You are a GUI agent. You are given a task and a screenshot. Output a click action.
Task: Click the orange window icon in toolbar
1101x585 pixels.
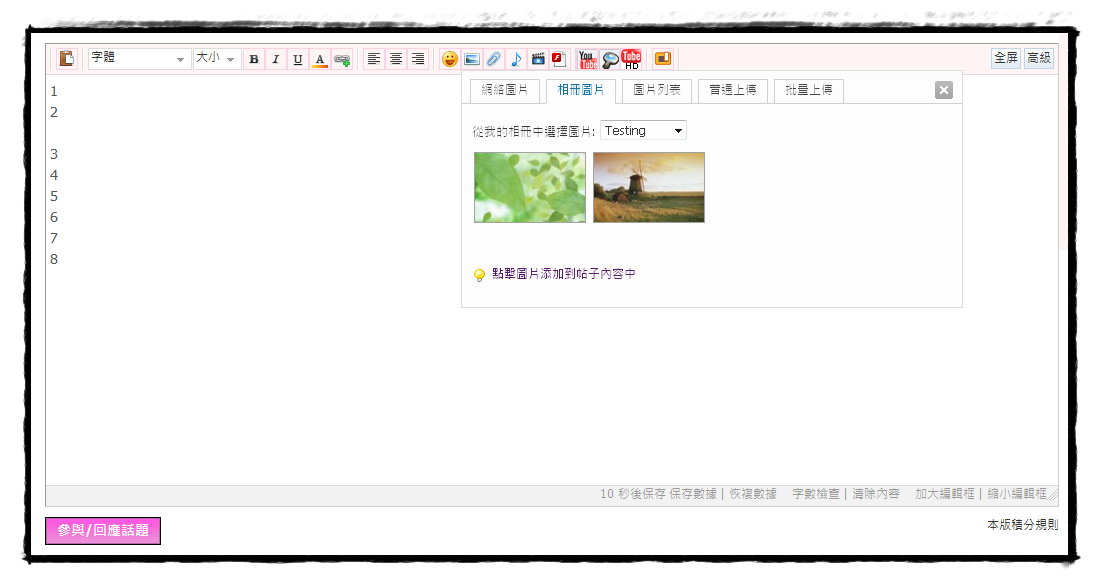pyautogui.click(x=663, y=59)
